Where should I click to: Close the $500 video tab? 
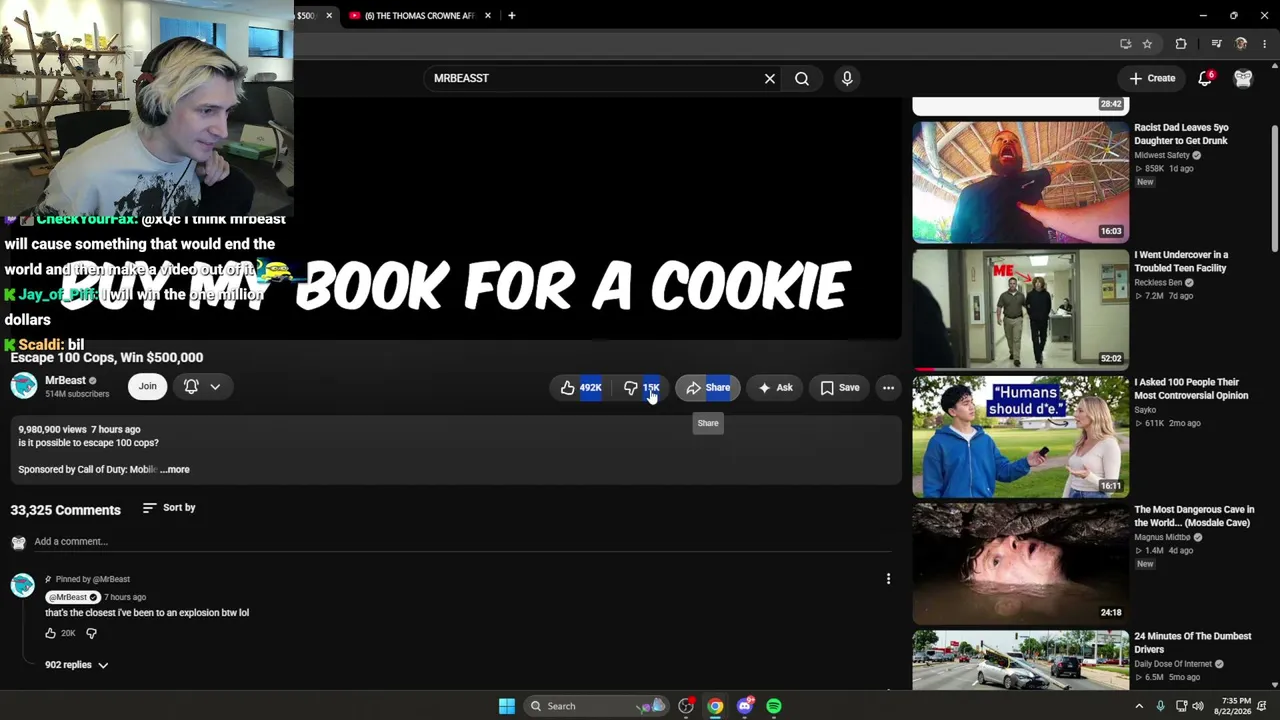coord(329,15)
